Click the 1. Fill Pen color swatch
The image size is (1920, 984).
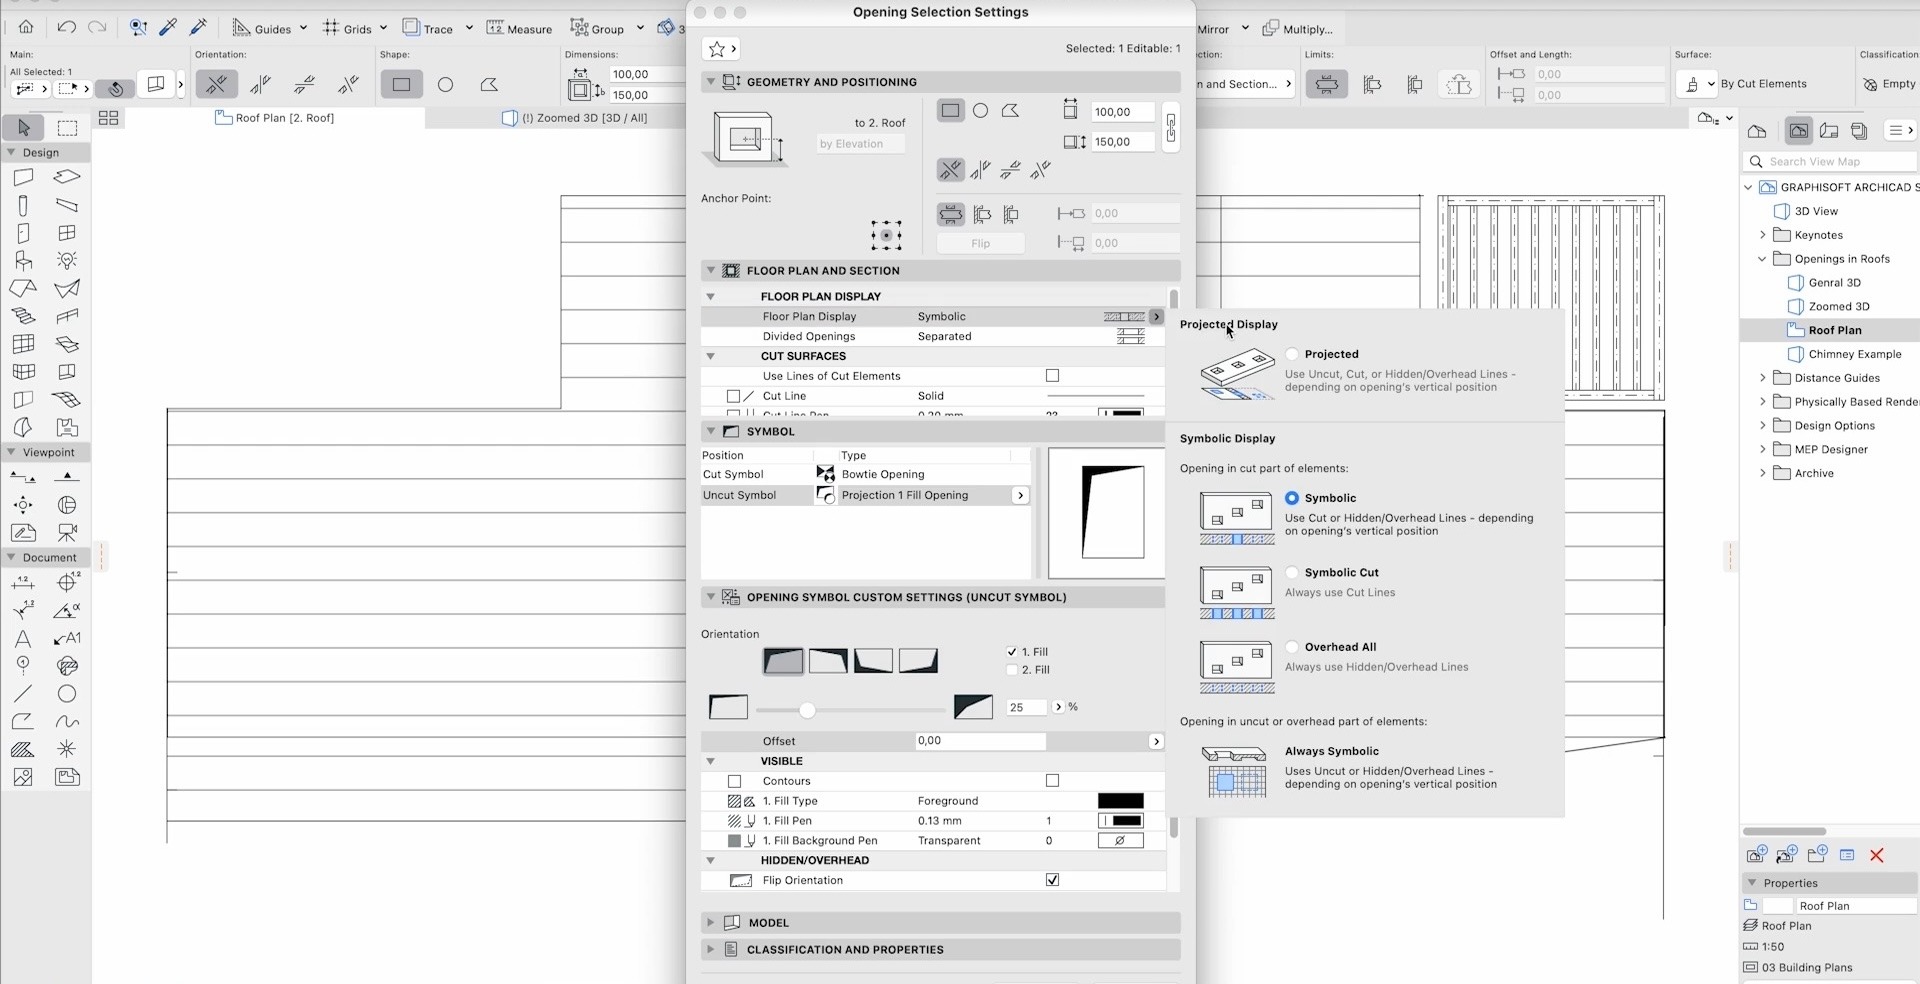(1120, 821)
